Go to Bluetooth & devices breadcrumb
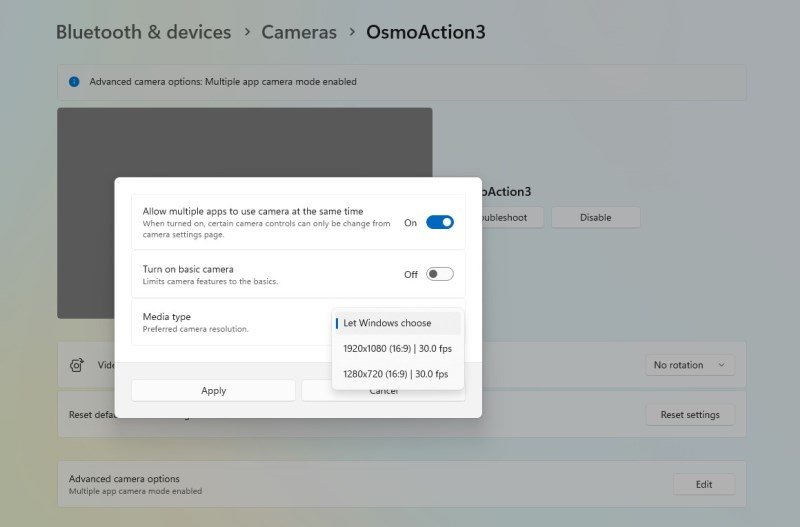The width and height of the screenshot is (800, 527). 143,32
